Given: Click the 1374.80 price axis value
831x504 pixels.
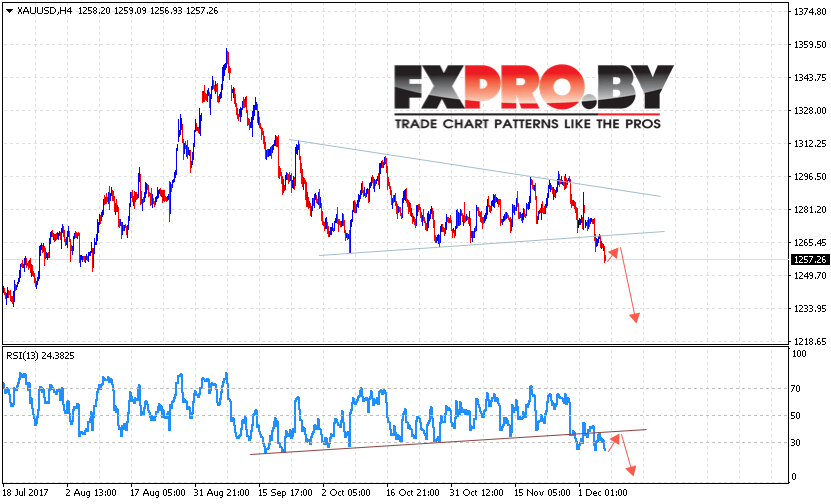Looking at the screenshot, I should point(810,12).
